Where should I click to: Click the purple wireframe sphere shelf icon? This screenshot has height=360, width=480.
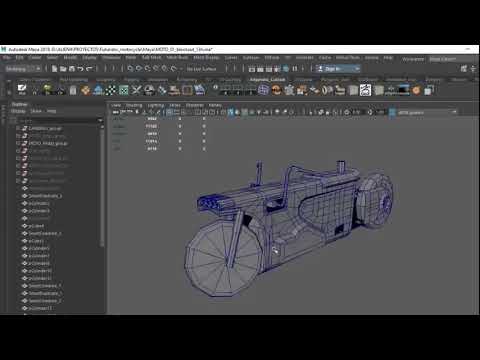pos(263,89)
